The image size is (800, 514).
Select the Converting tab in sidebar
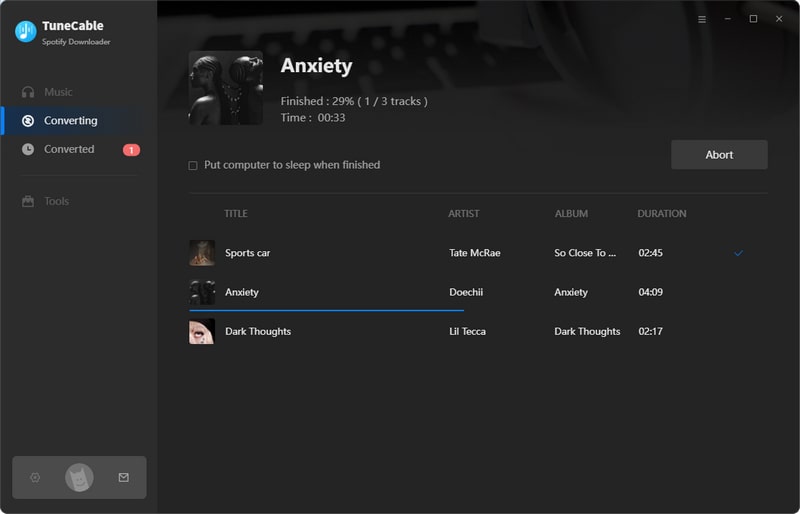click(79, 120)
